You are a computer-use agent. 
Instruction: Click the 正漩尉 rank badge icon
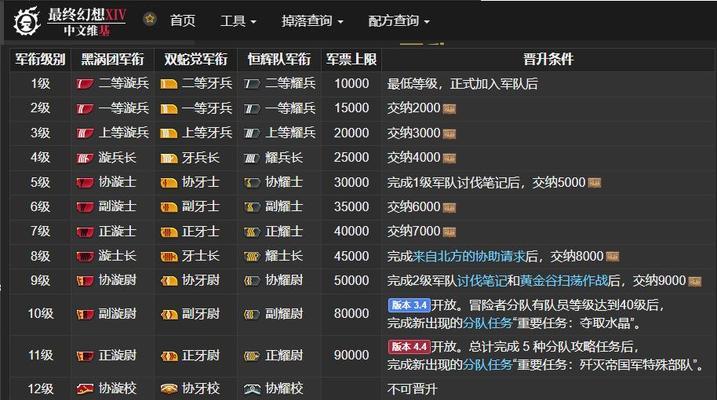click(x=85, y=356)
